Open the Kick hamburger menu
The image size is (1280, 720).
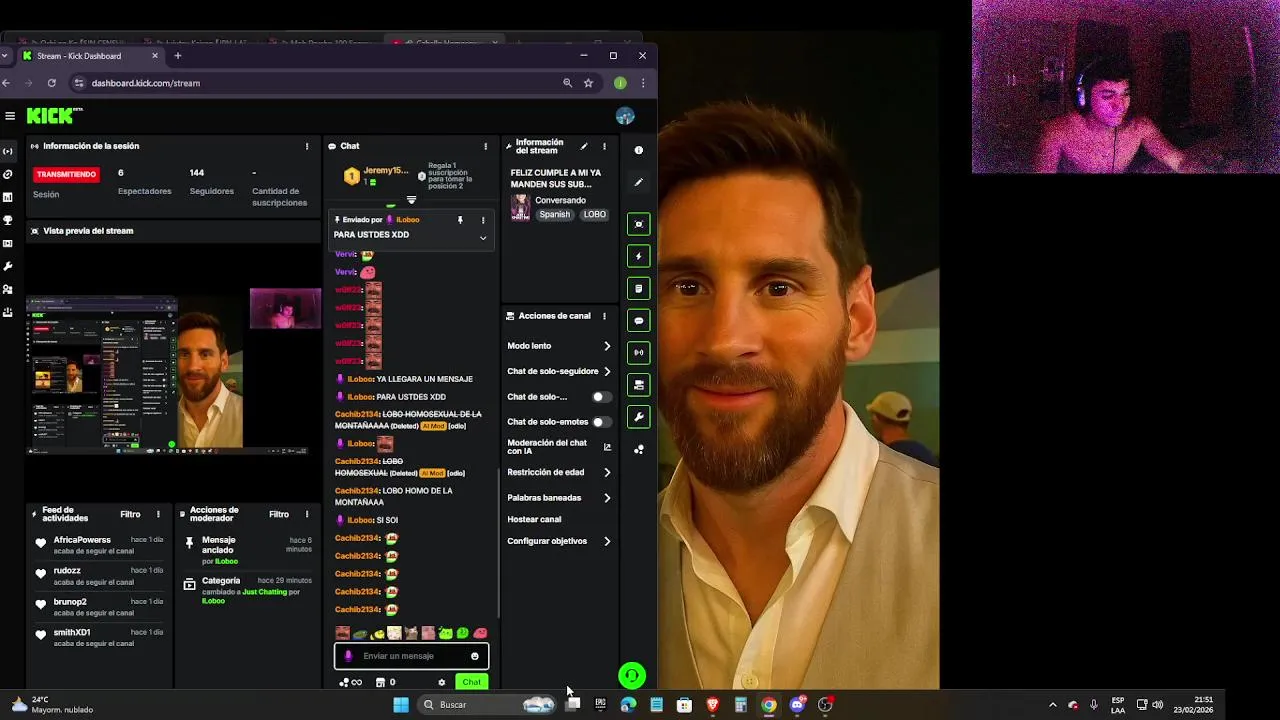(x=9, y=116)
